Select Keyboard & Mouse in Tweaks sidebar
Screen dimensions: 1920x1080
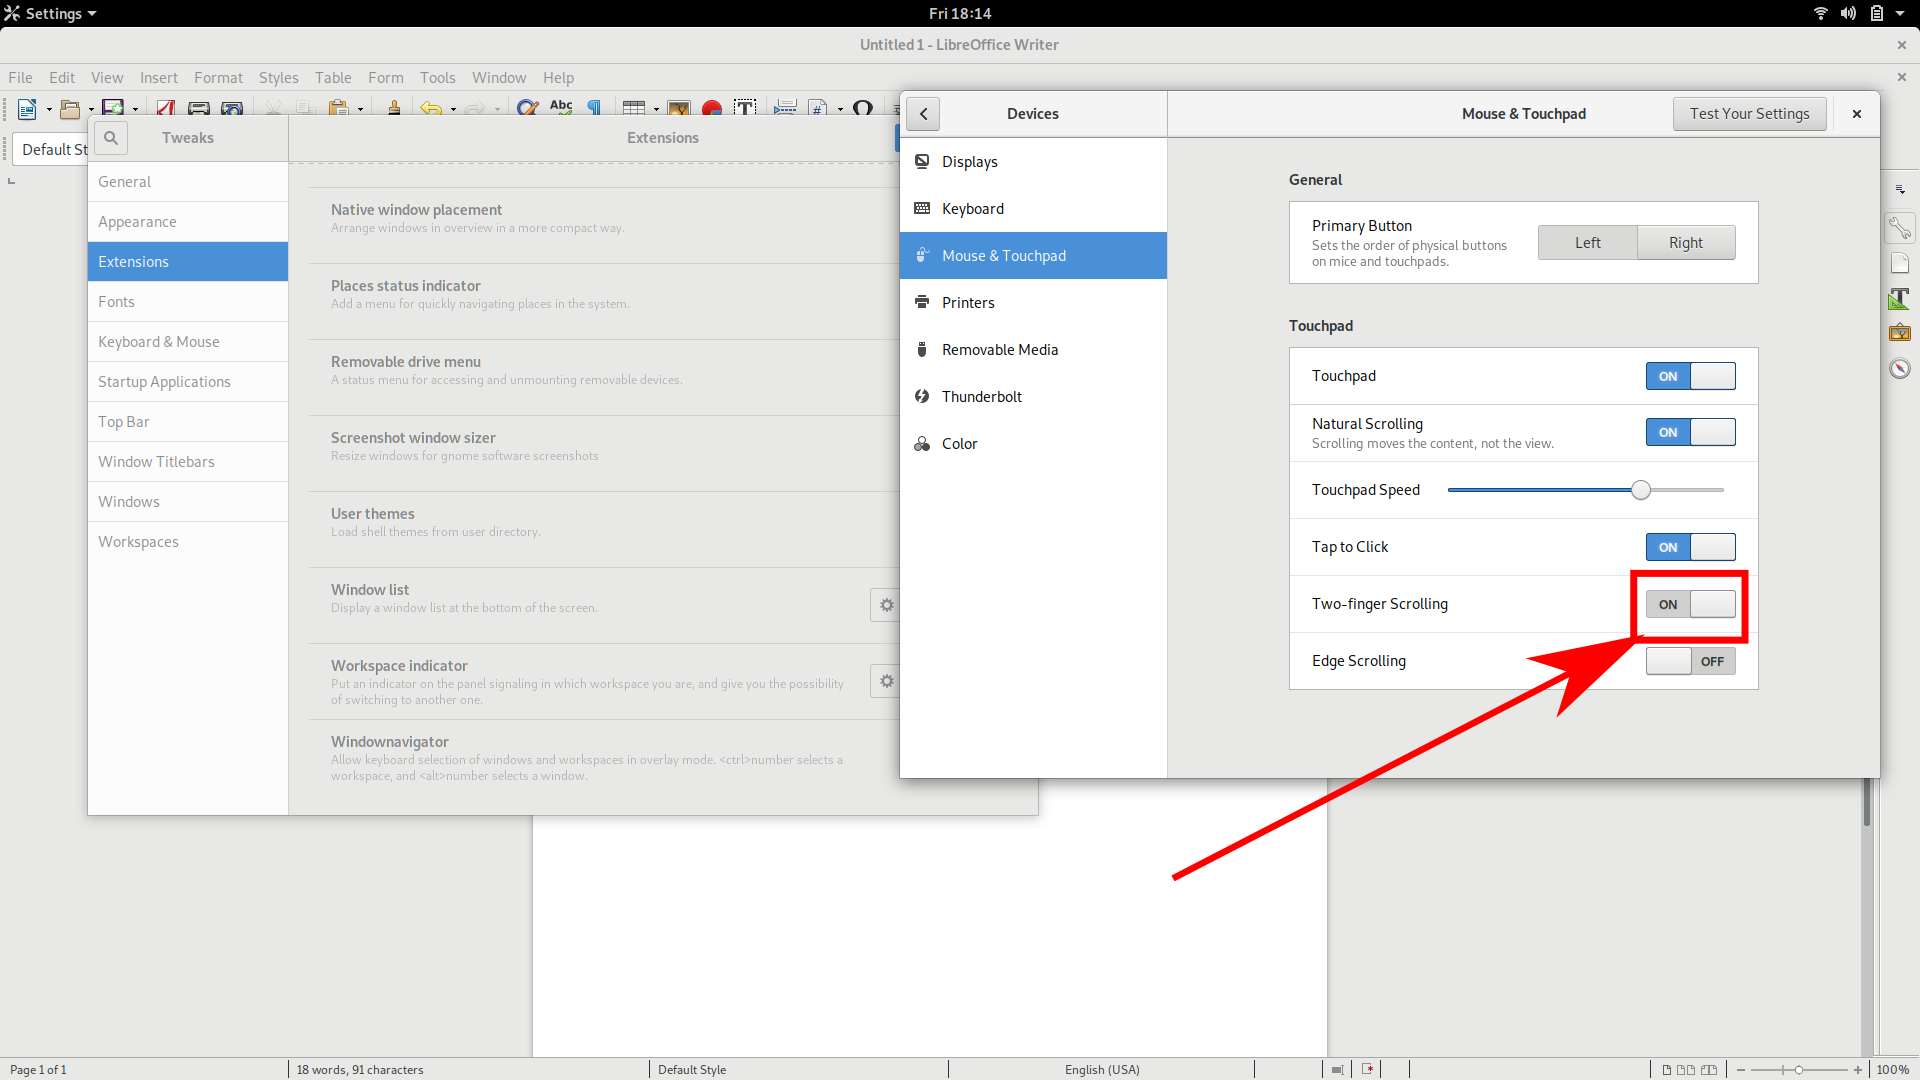[x=188, y=342]
